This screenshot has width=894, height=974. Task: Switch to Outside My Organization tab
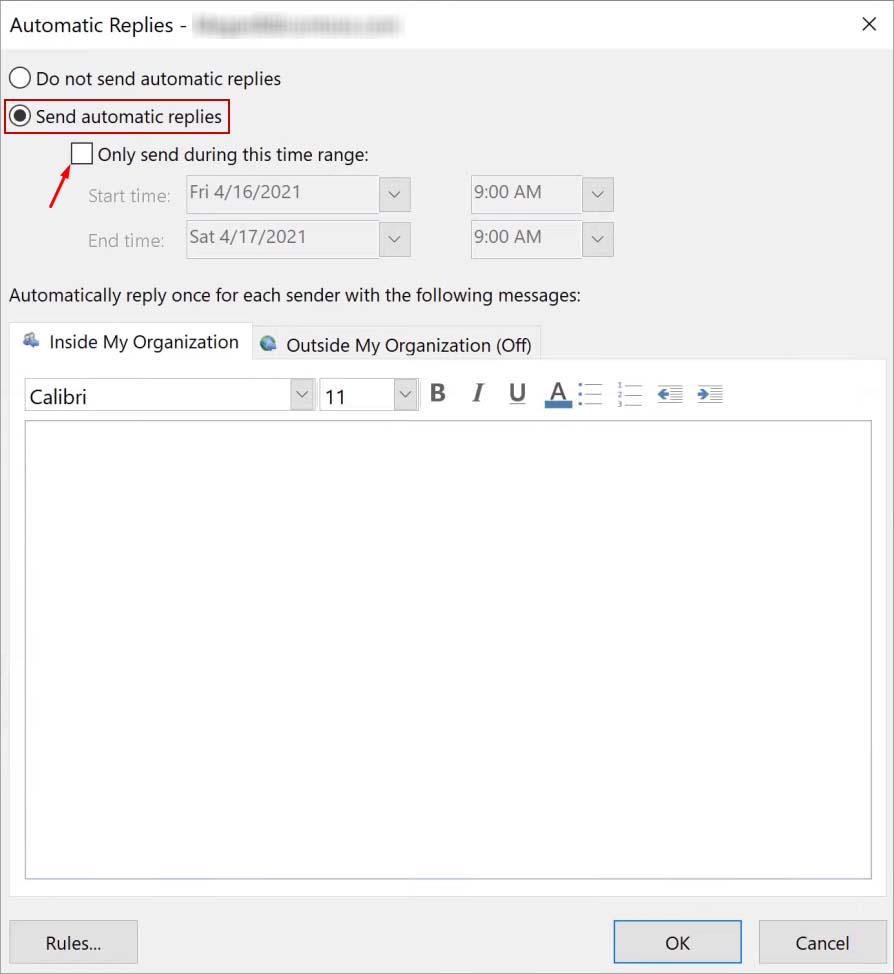tap(397, 344)
